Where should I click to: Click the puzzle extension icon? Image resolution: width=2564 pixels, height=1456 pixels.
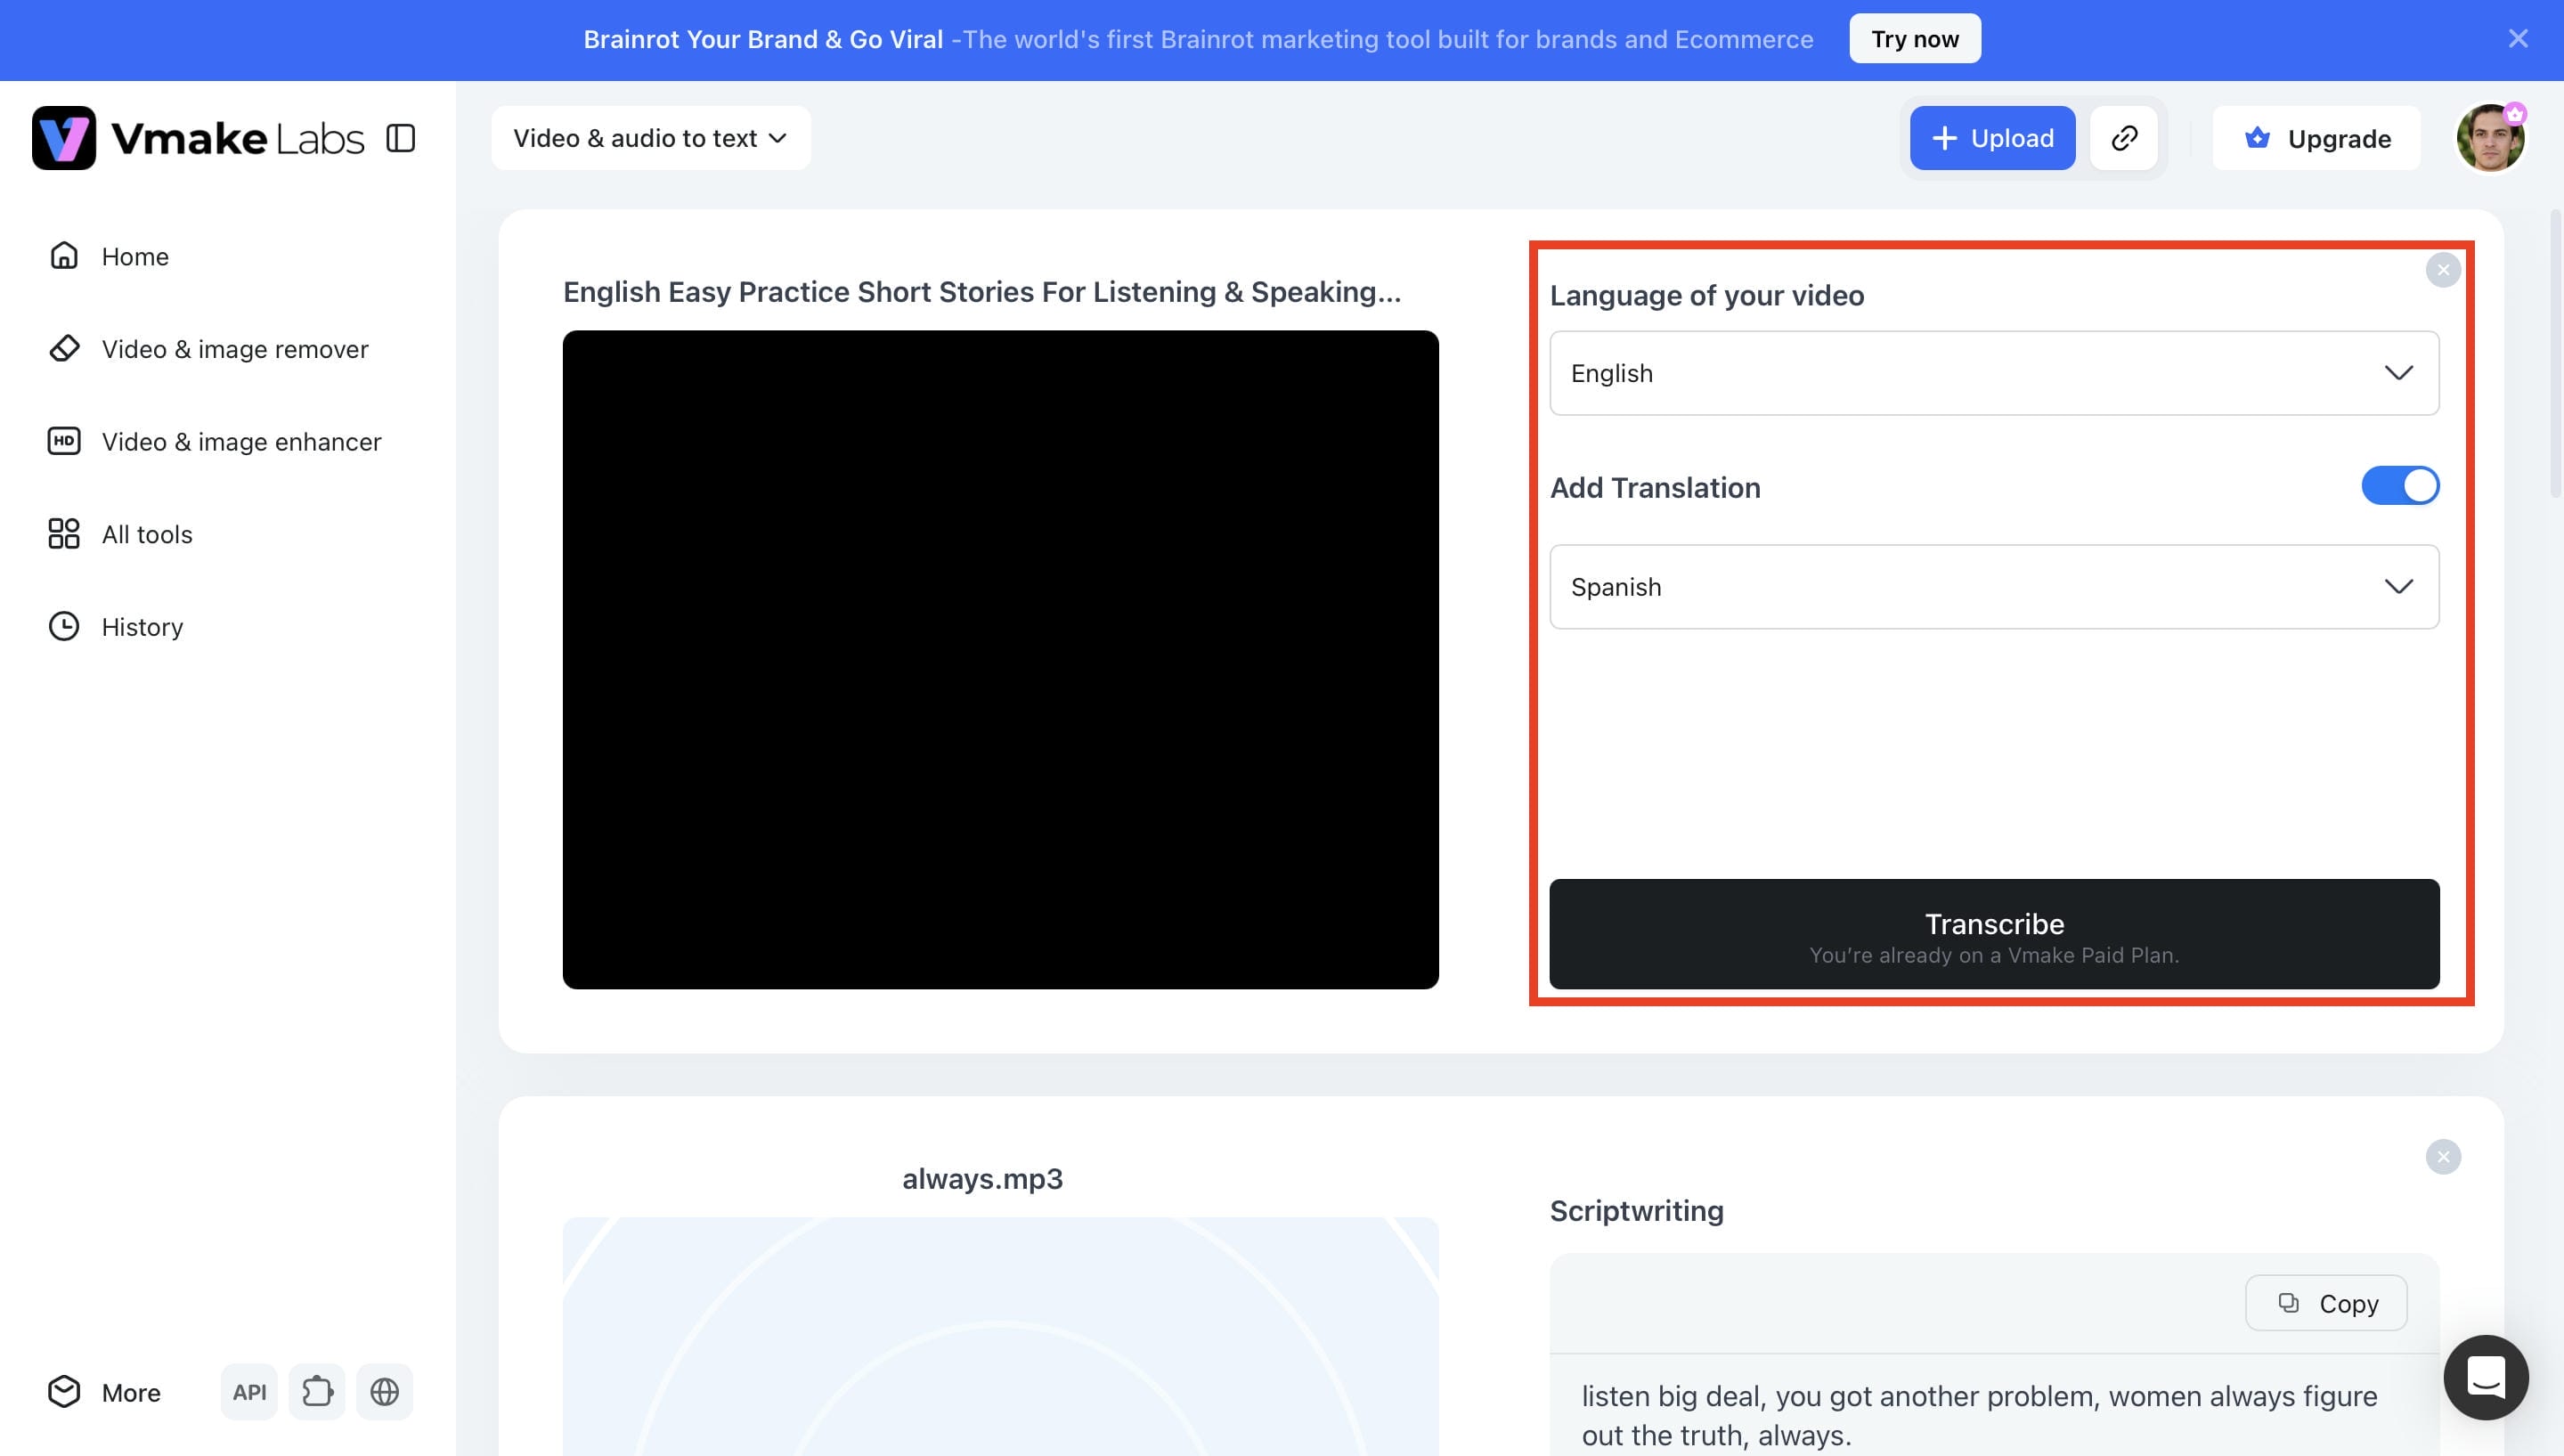(x=317, y=1392)
